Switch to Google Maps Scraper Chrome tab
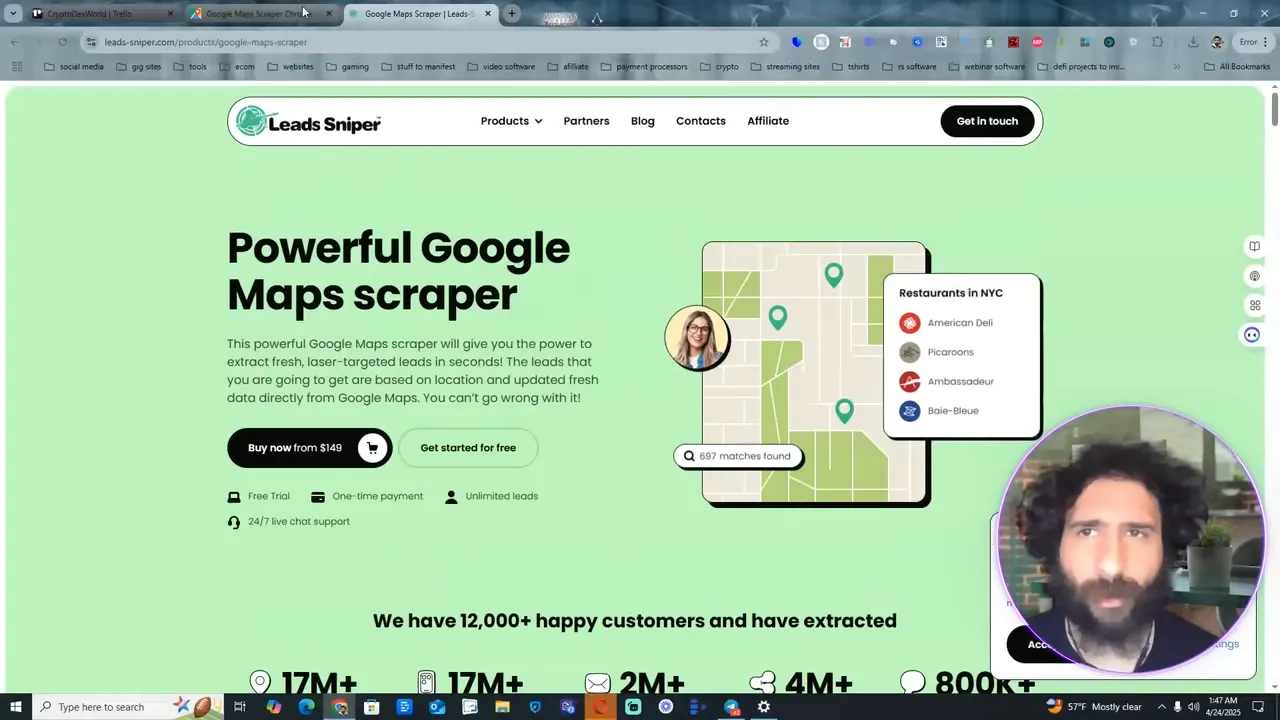The image size is (1280, 720). (x=260, y=14)
